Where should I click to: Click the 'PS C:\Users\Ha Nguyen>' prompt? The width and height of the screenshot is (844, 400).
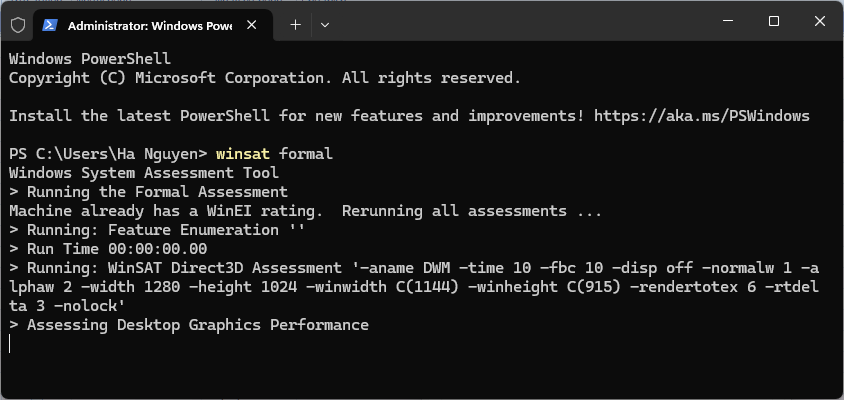click(x=108, y=154)
